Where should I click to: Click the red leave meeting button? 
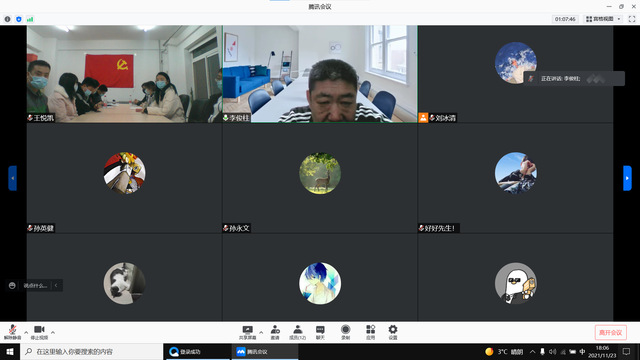click(x=611, y=333)
